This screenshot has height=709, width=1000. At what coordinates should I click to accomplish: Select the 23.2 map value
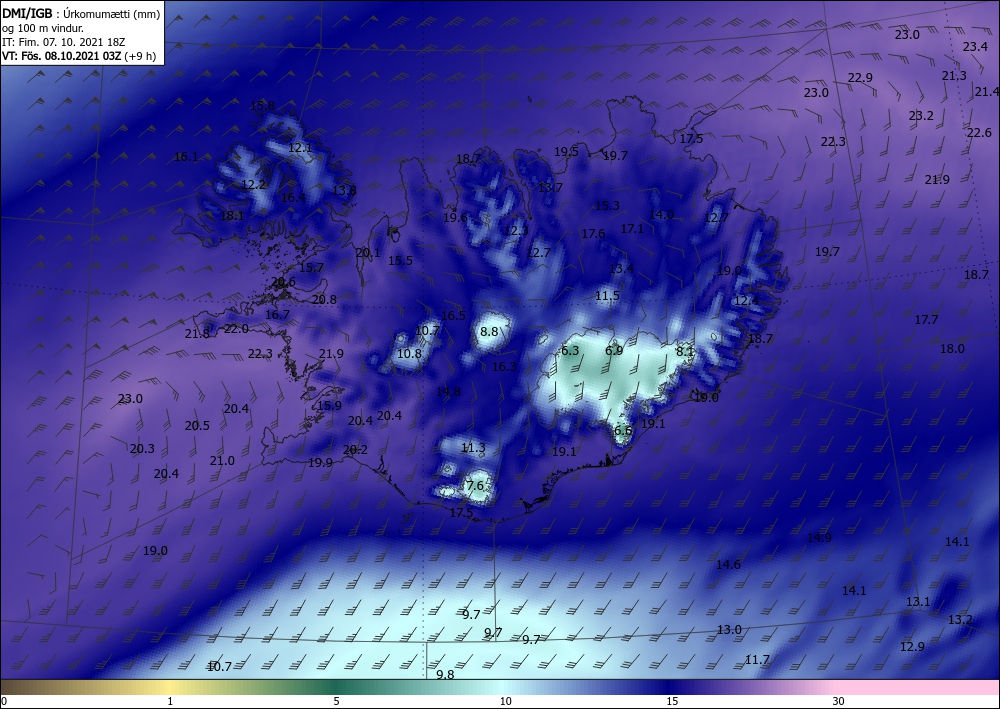921,115
